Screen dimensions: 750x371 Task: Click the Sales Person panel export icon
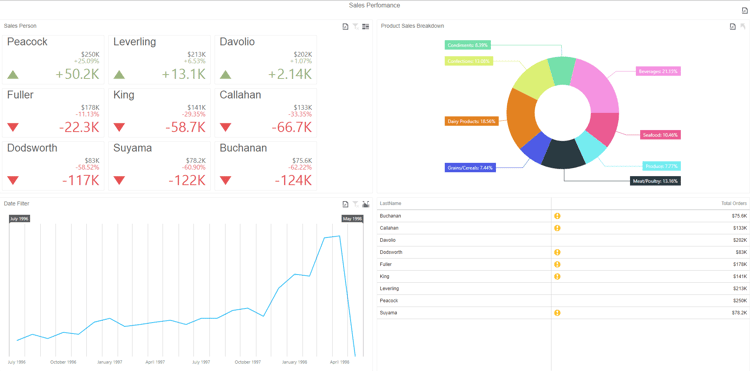(x=345, y=27)
